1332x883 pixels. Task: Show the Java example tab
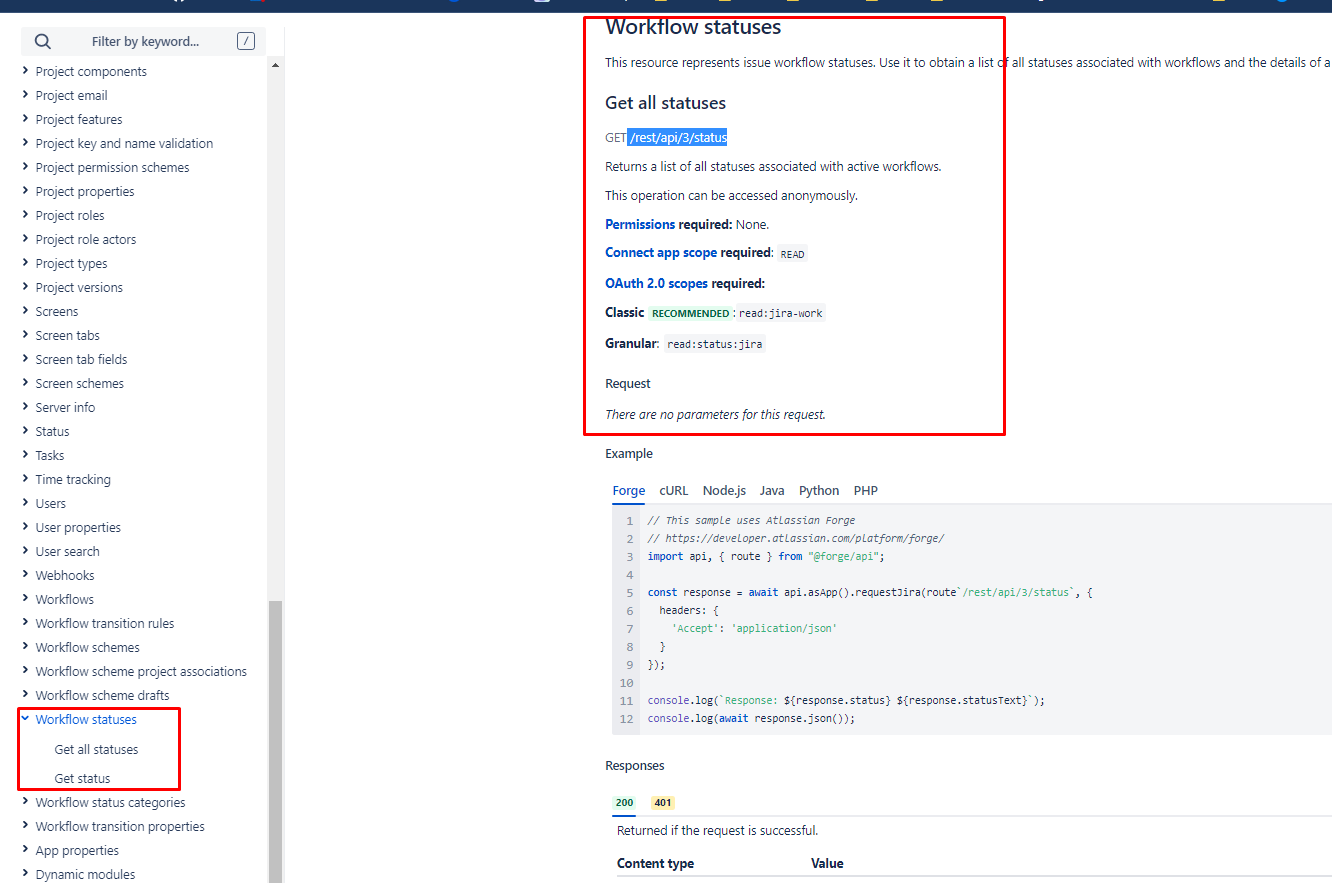(772, 490)
